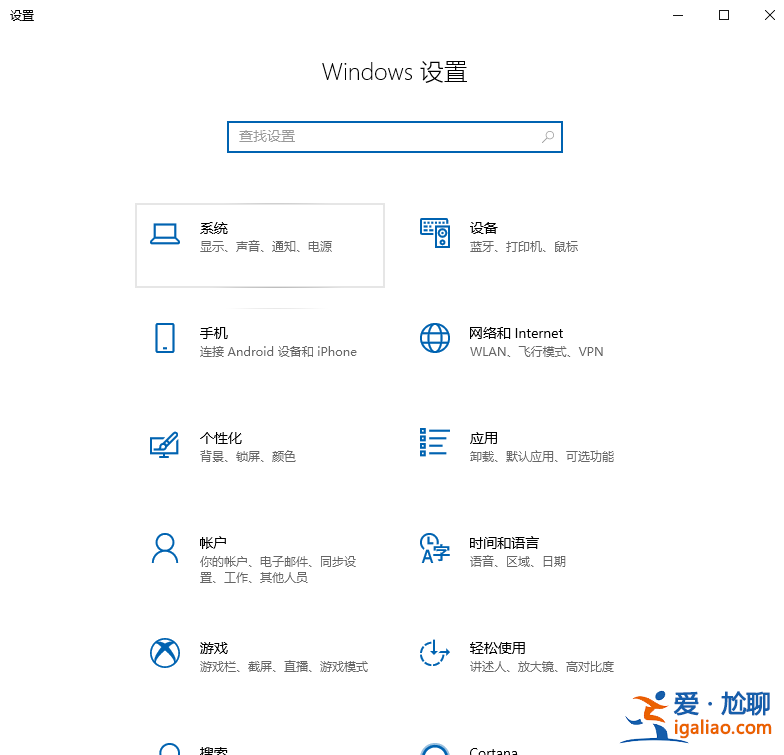The image size is (784, 755).
Task: Click the accounts description 你的帐户、电子邮件
Action: (x=278, y=570)
